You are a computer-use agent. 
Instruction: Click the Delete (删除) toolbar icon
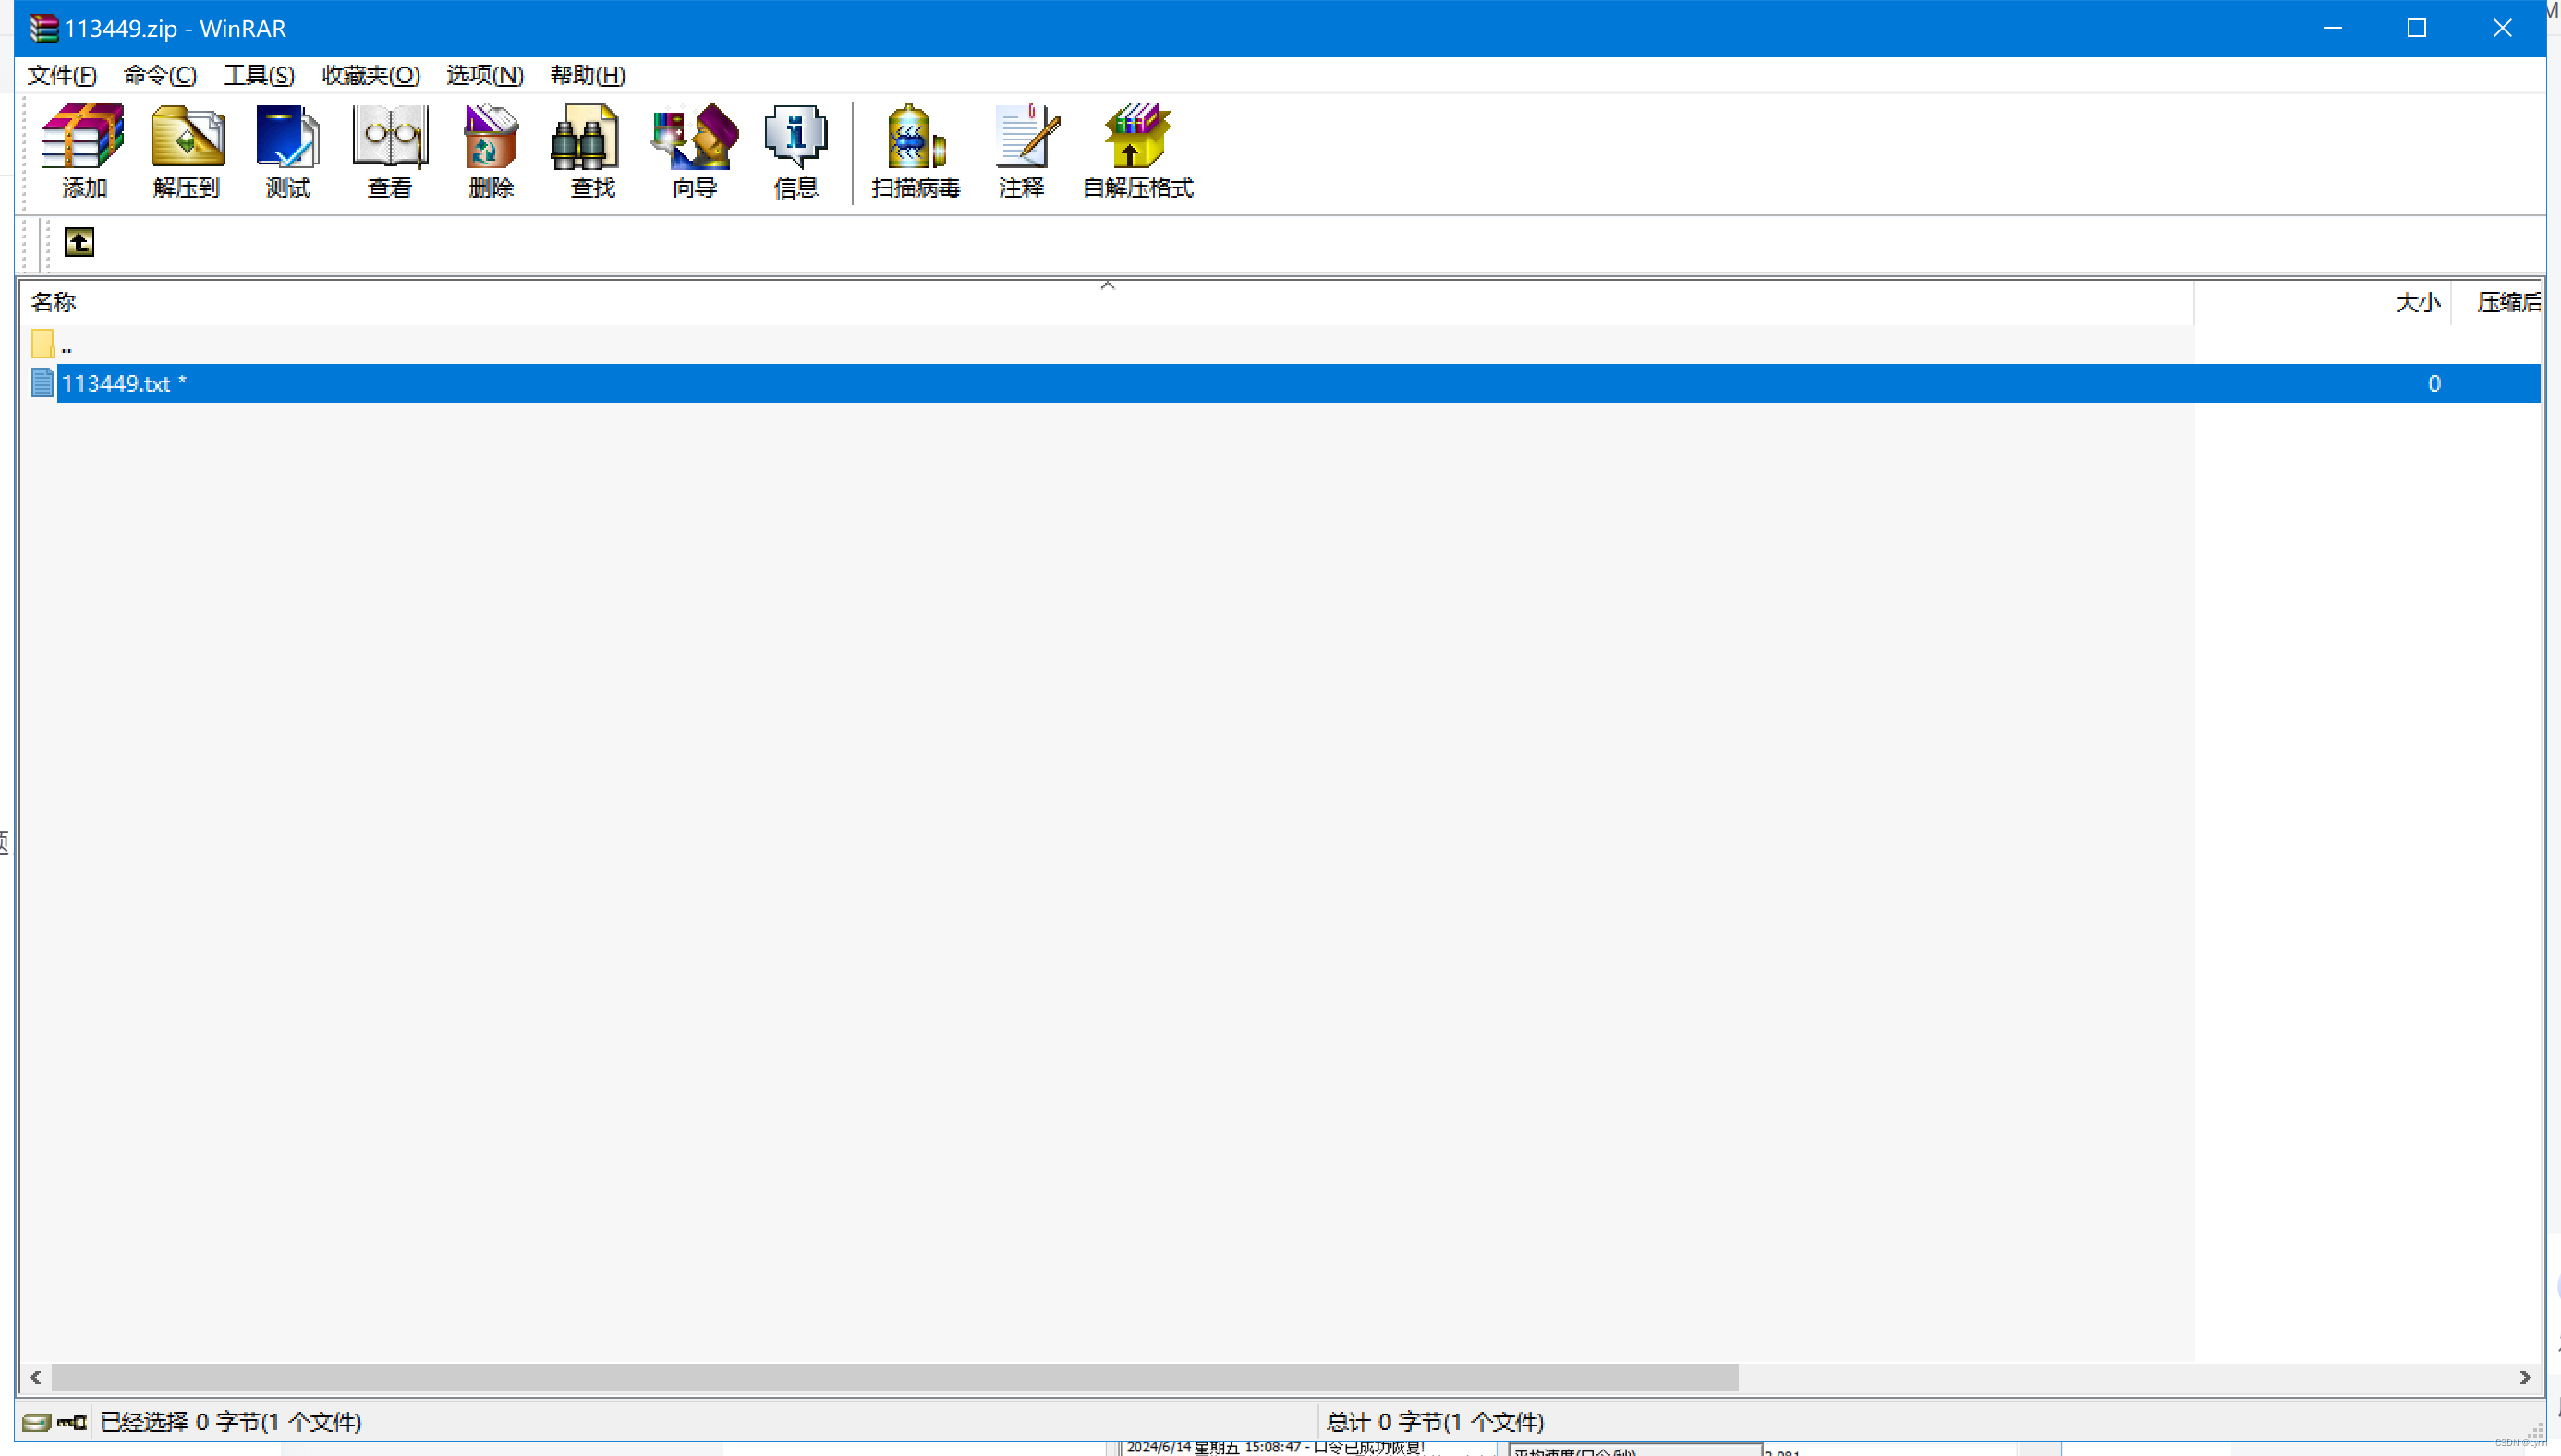pyautogui.click(x=491, y=151)
